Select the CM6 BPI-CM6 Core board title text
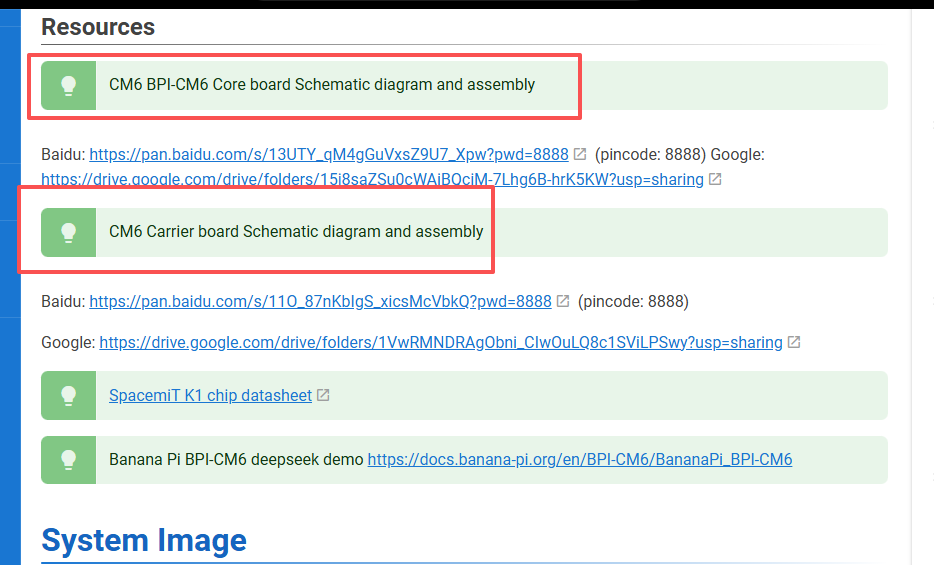Viewport: 934px width, 565px height. point(321,85)
